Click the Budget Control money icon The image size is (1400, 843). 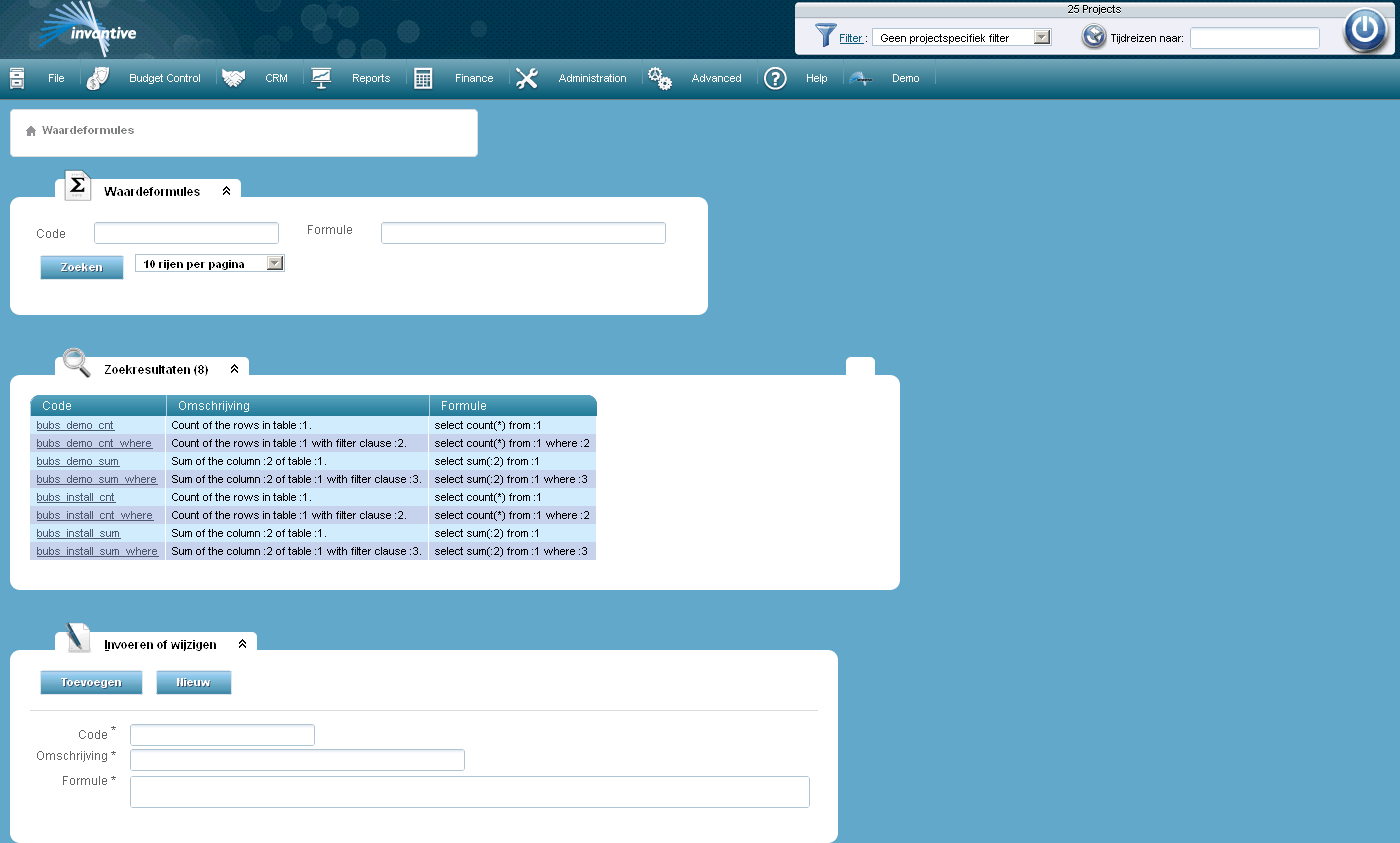click(97, 78)
